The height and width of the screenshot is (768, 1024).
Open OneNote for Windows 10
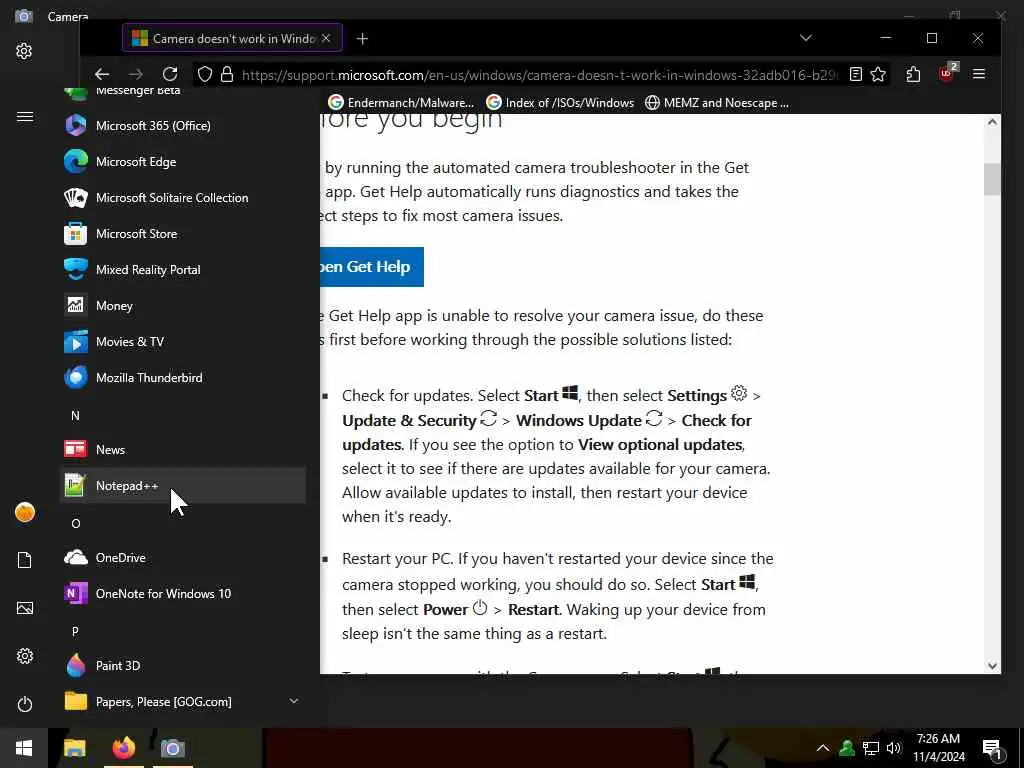click(x=183, y=593)
